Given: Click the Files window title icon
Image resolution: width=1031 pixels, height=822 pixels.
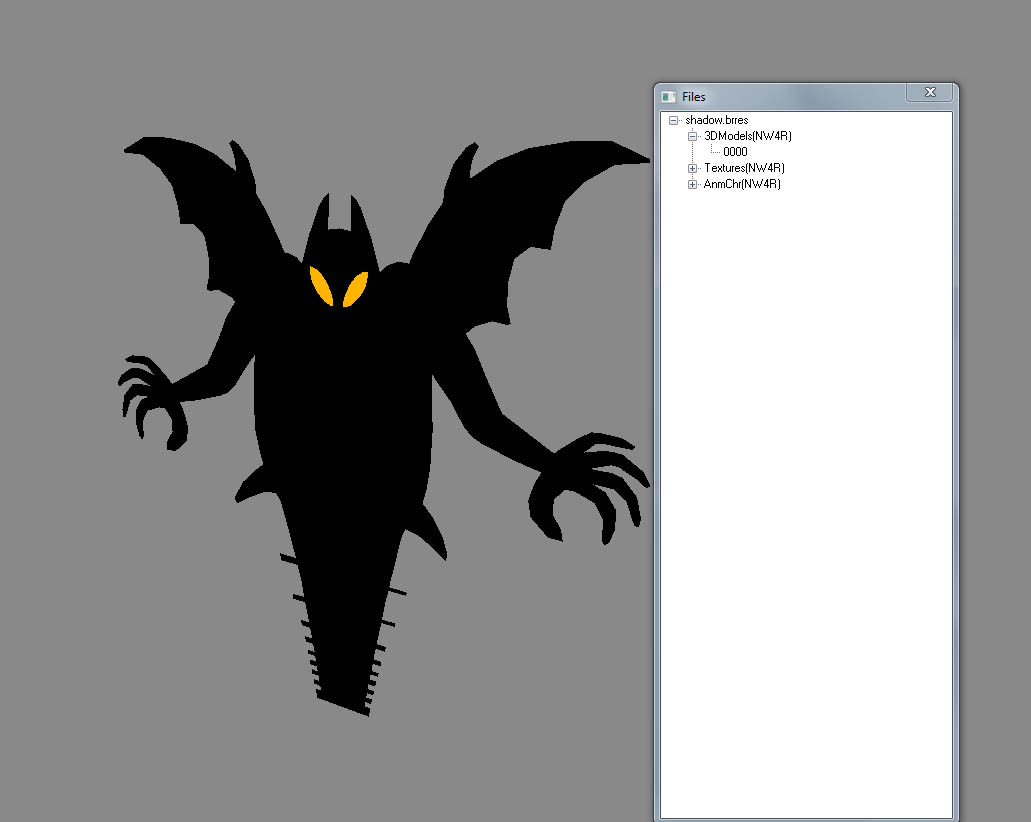Looking at the screenshot, I should (669, 97).
